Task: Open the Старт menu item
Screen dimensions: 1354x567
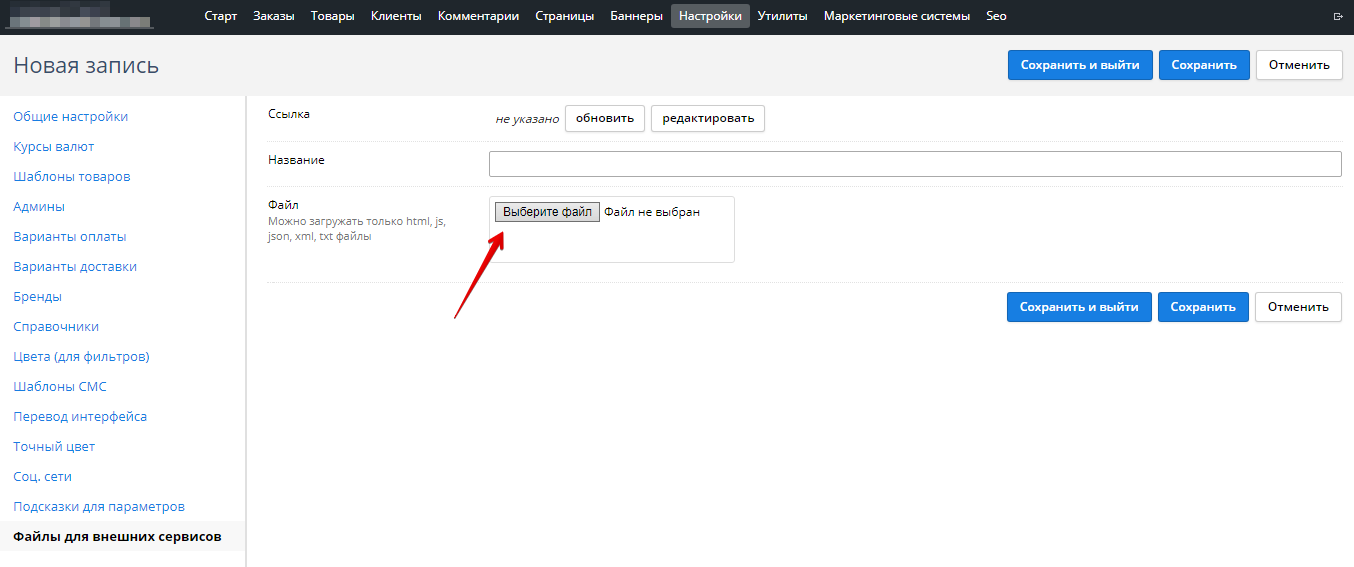Action: (221, 16)
